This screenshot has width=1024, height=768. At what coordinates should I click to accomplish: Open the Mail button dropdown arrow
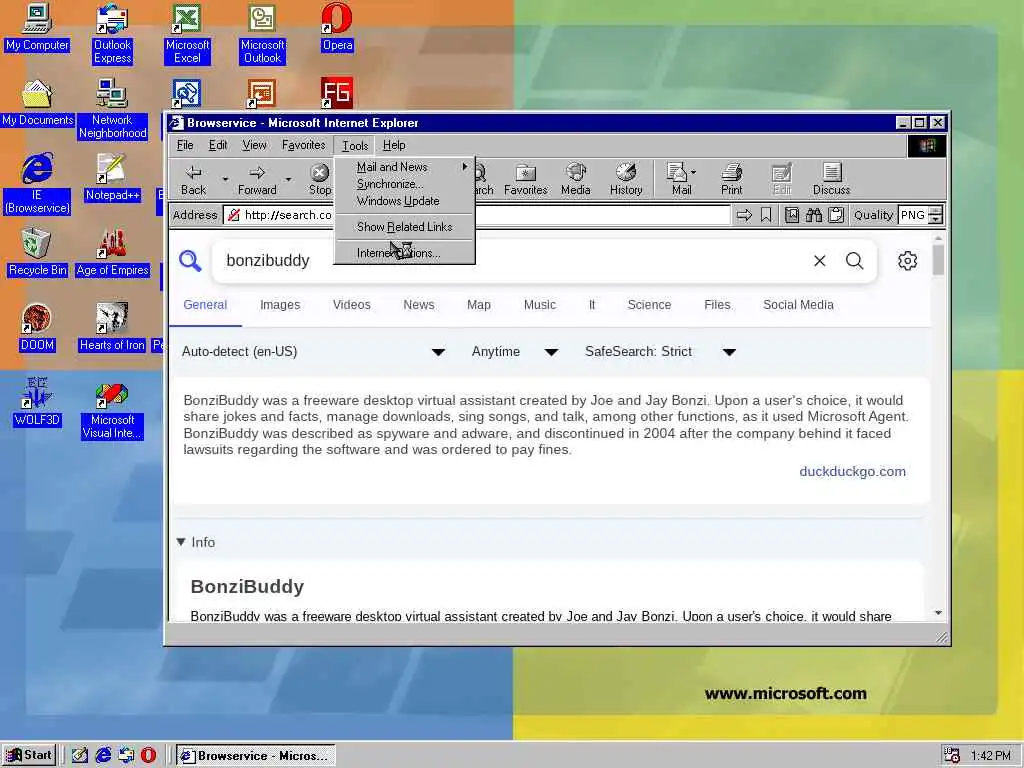(x=694, y=172)
